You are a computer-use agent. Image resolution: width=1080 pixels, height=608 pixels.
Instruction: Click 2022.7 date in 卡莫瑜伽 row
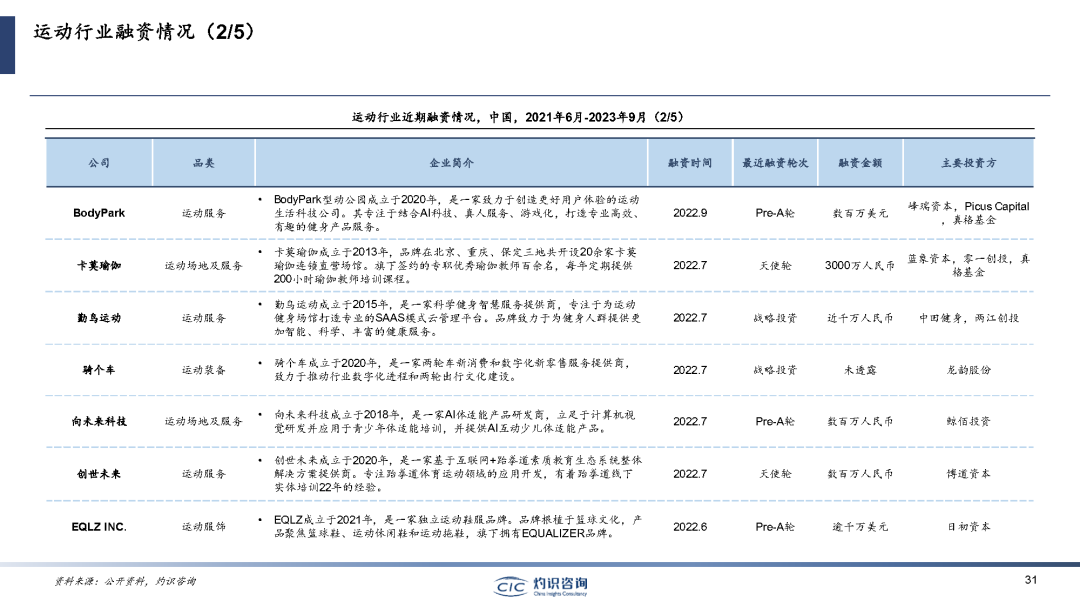690,266
